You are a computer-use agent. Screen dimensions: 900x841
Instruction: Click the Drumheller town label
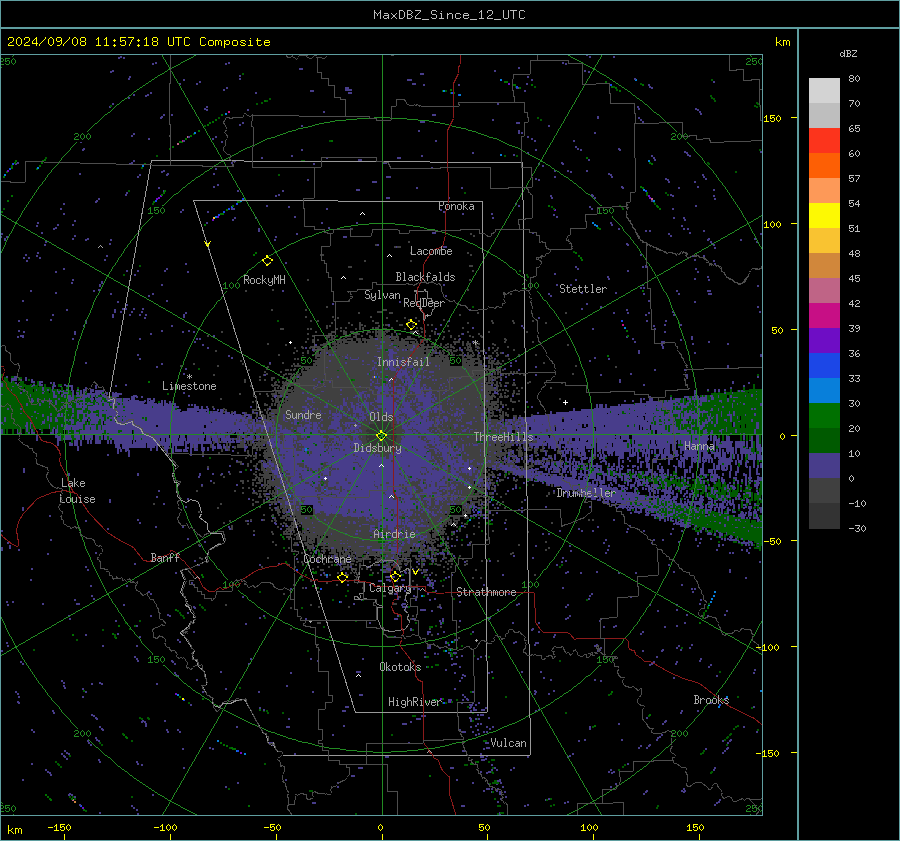click(585, 493)
